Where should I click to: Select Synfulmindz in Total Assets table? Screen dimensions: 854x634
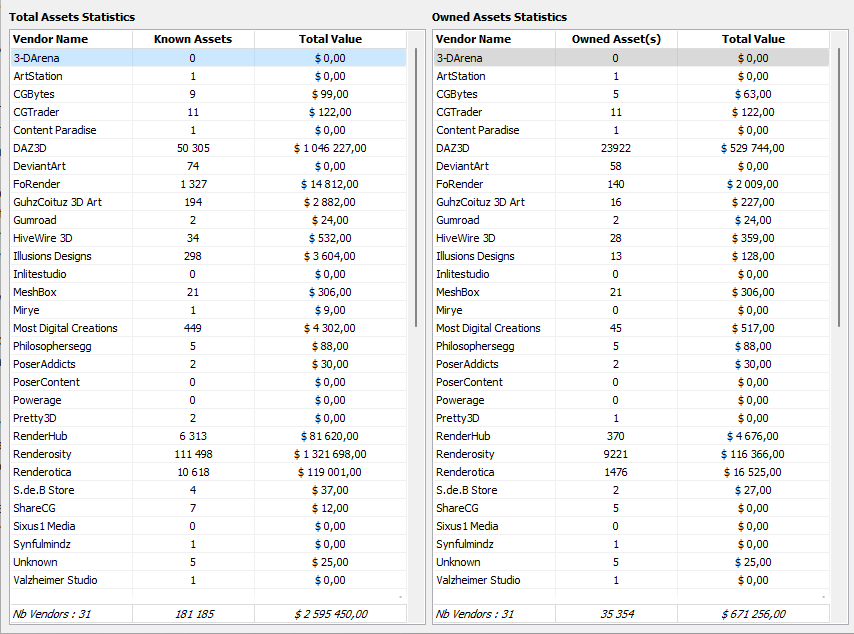click(x=209, y=544)
